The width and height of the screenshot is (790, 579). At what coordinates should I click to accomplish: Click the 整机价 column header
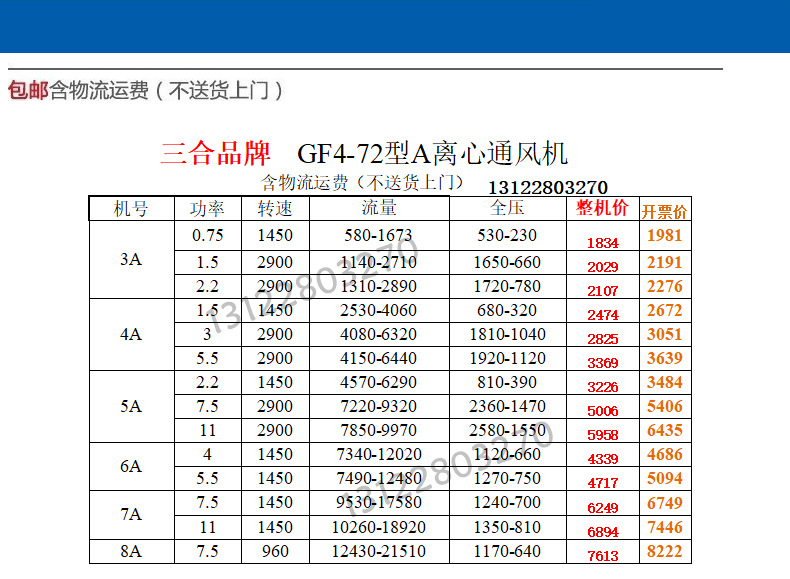[603, 208]
